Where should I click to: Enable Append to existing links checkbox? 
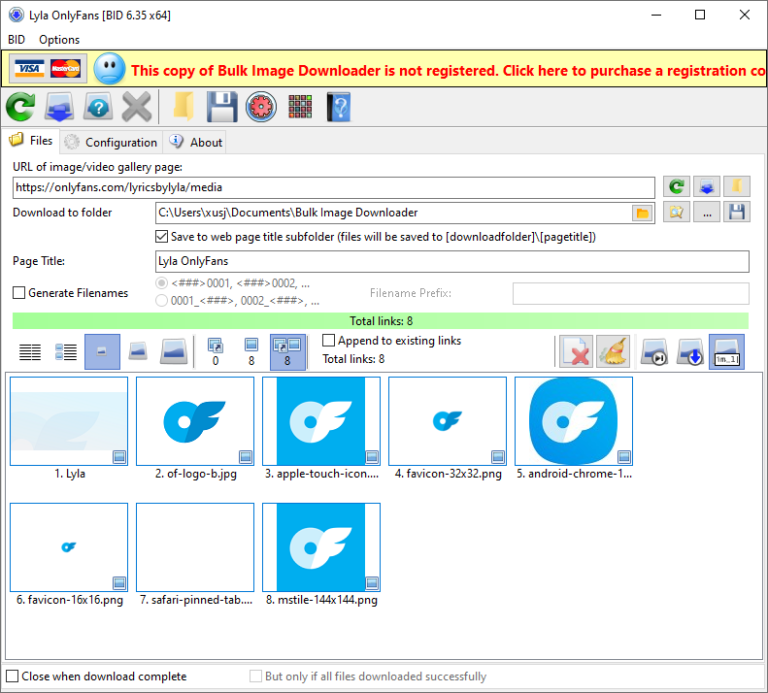329,341
